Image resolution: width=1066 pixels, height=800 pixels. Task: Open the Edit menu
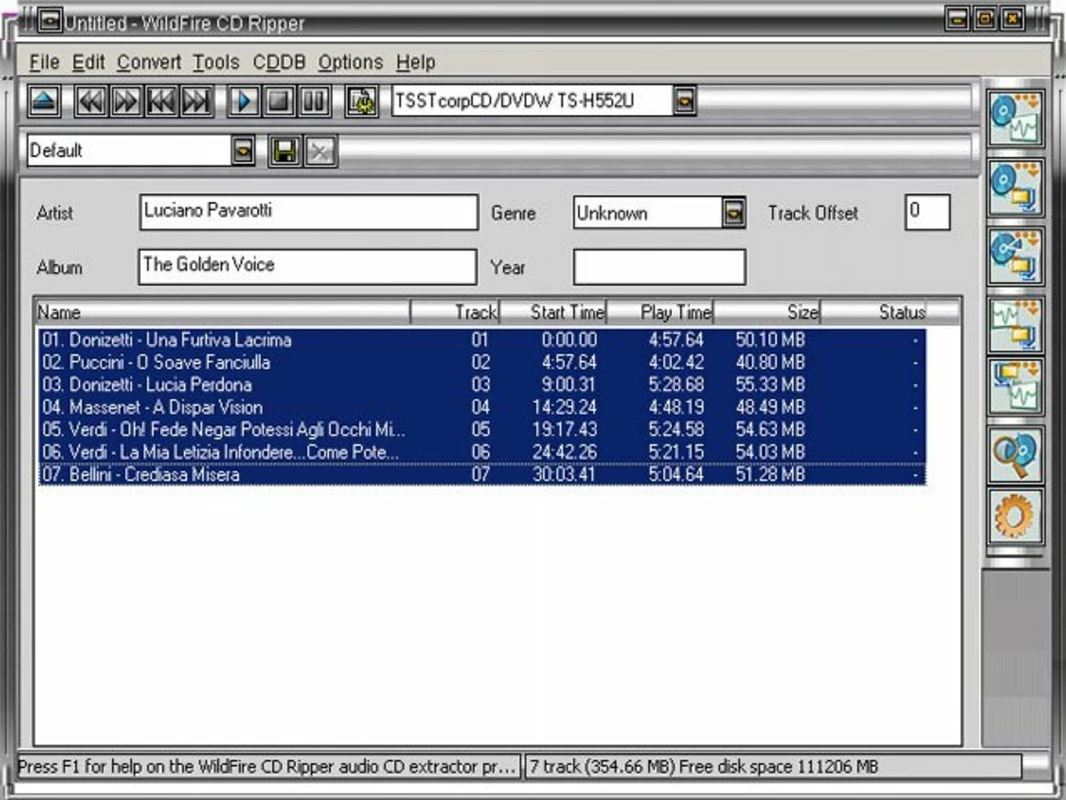point(88,63)
